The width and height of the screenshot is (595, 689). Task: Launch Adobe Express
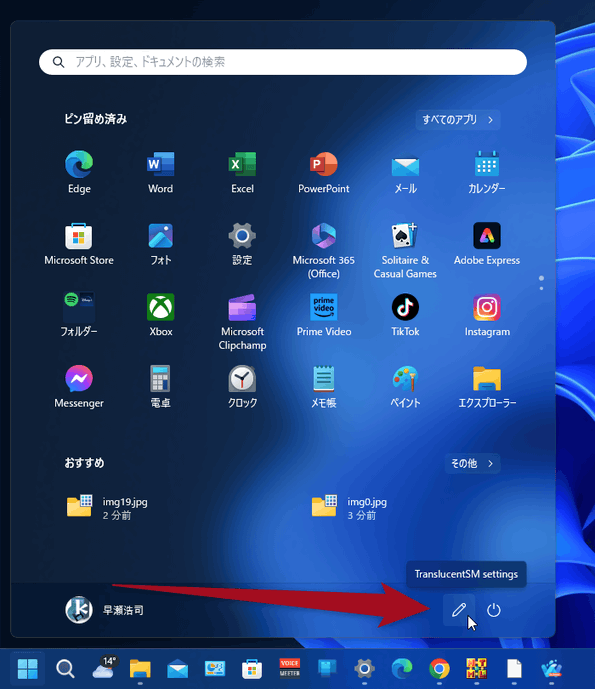point(487,244)
